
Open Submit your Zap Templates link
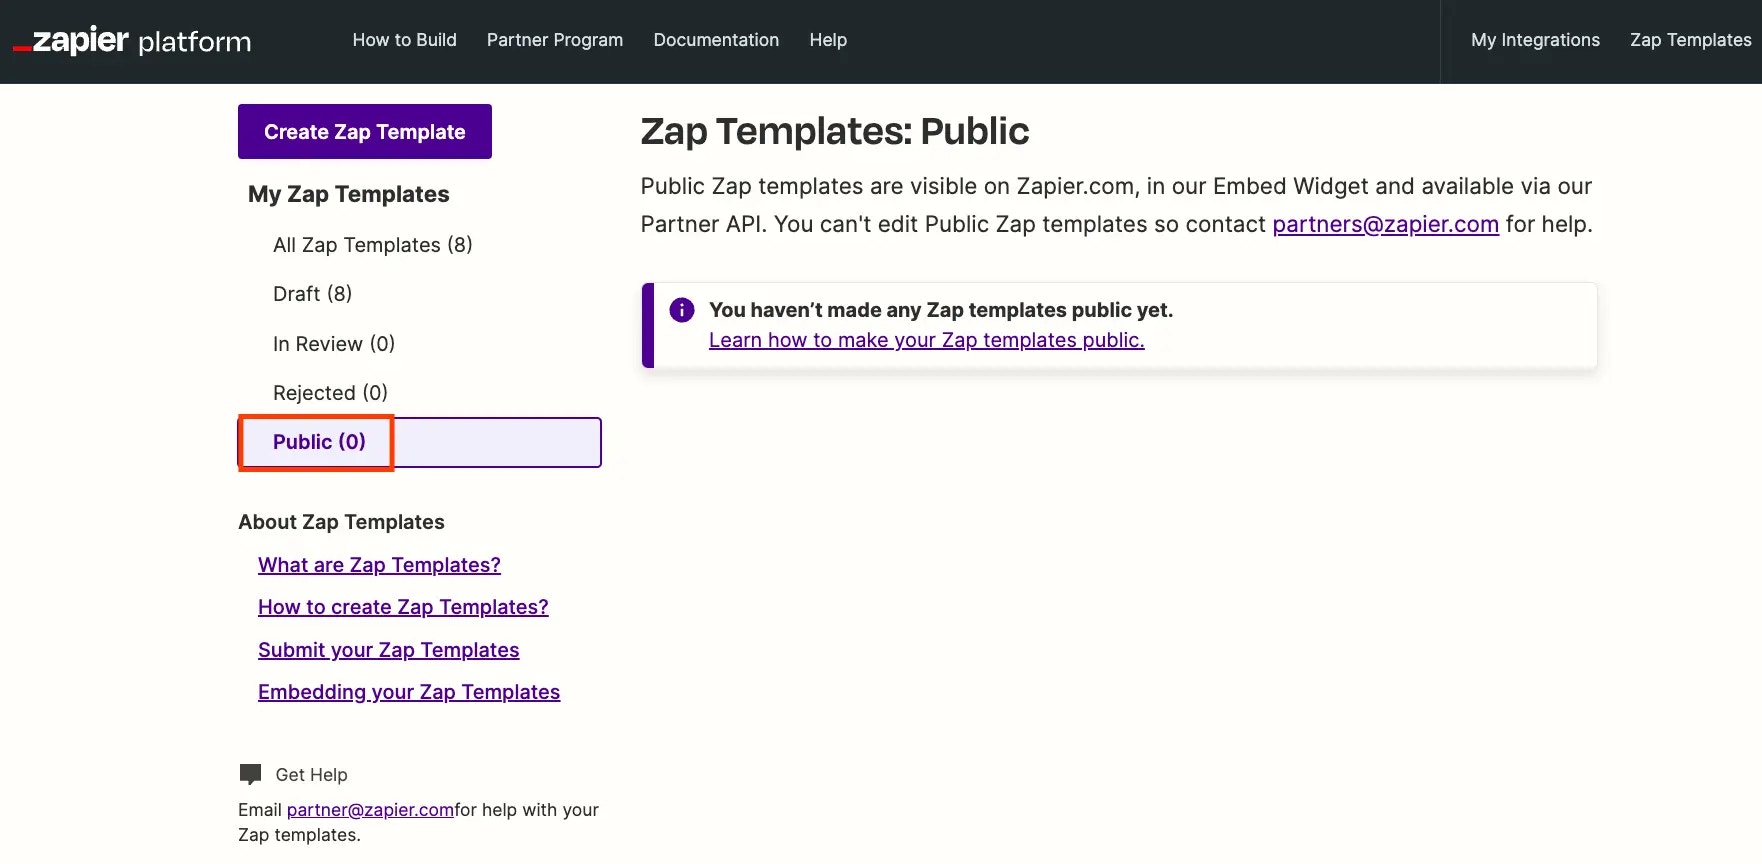pyautogui.click(x=388, y=650)
